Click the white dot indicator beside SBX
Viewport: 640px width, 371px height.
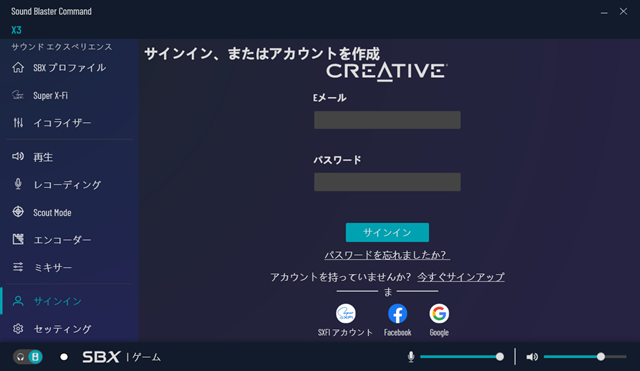pos(64,357)
